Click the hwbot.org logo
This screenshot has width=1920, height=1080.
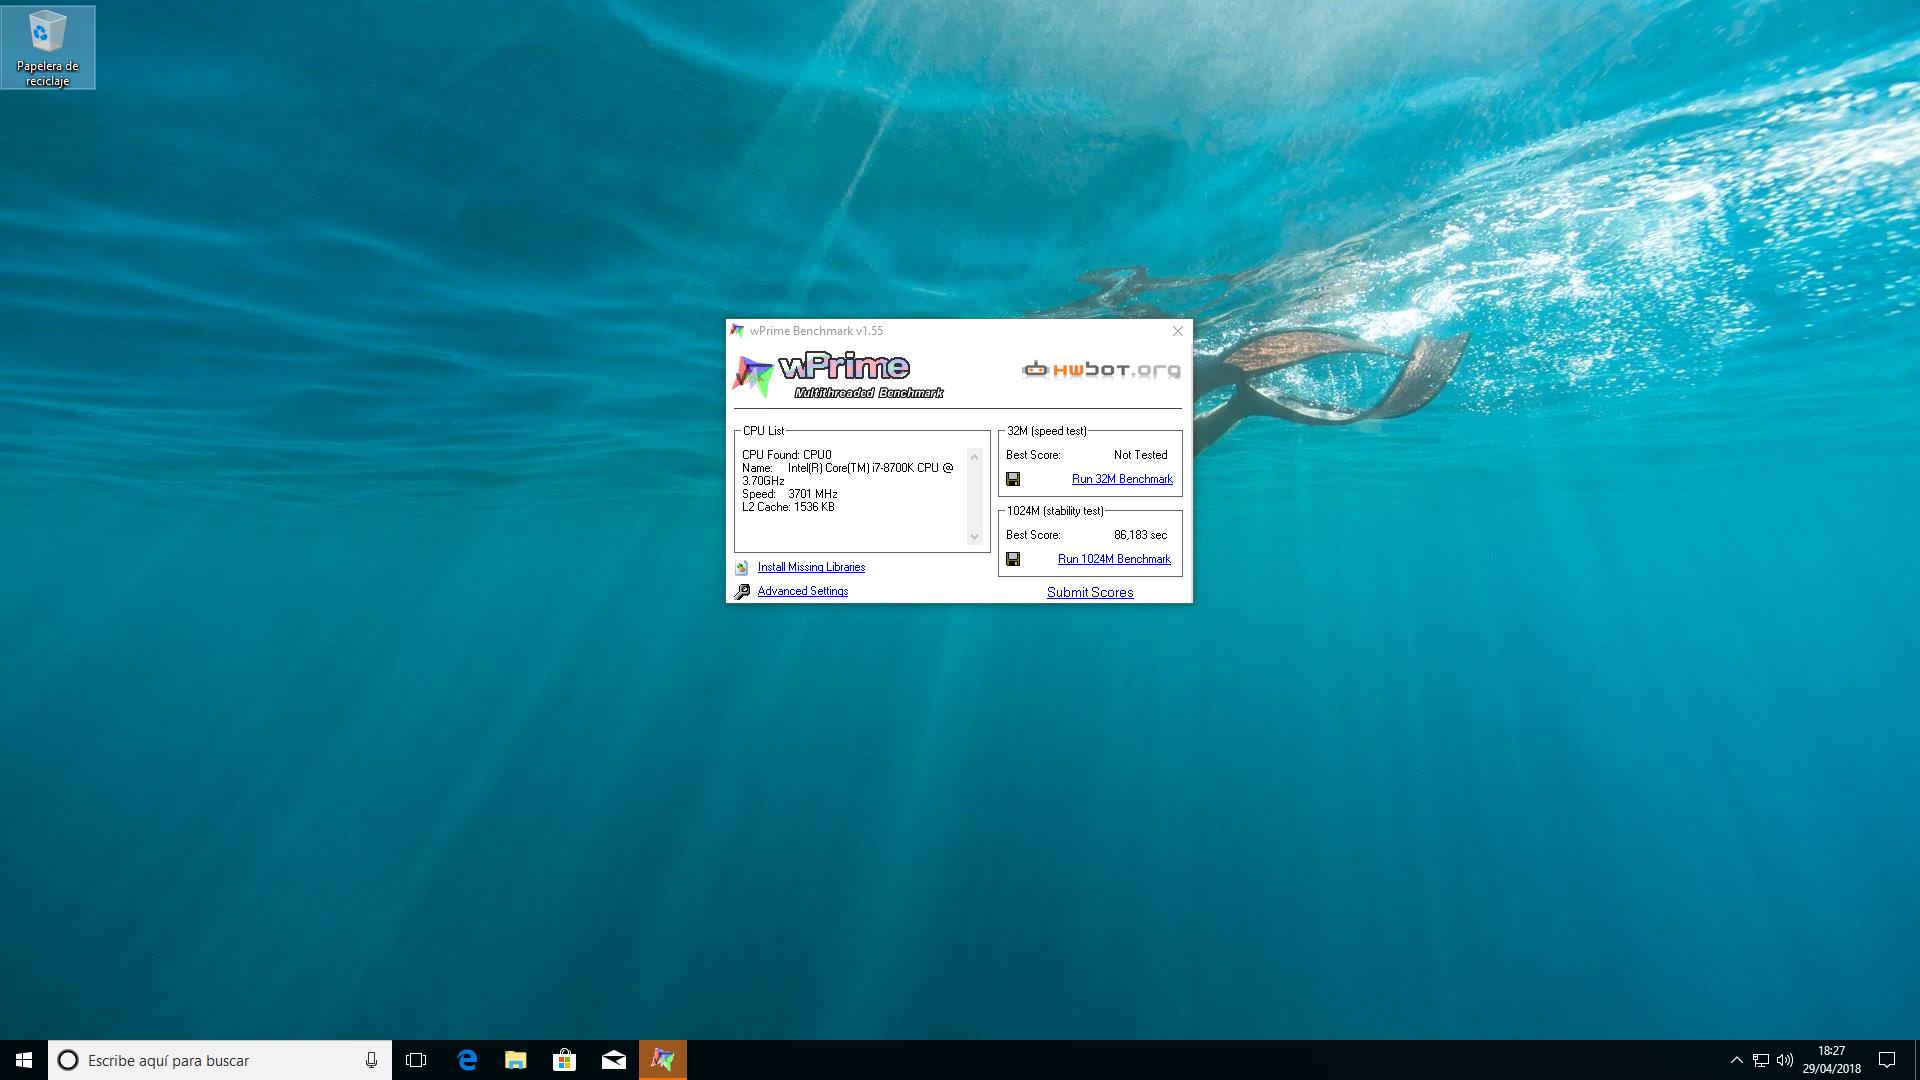pyautogui.click(x=1101, y=370)
